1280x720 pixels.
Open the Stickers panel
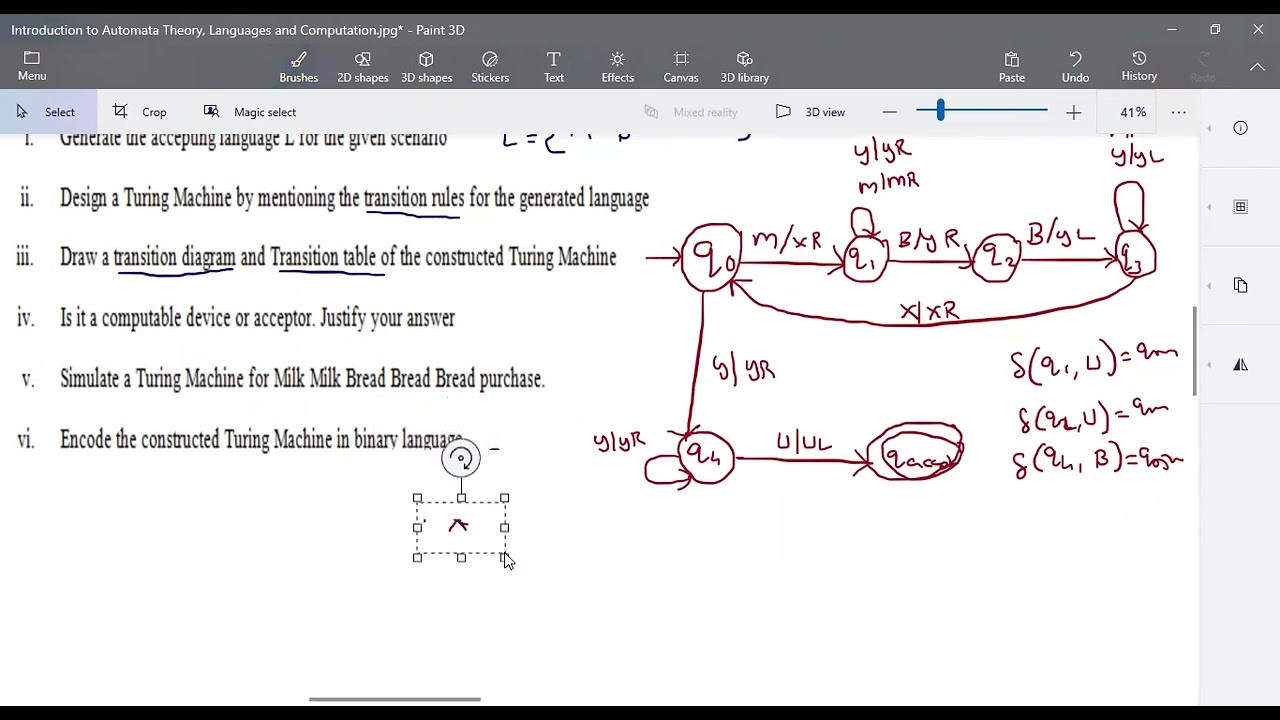(490, 67)
